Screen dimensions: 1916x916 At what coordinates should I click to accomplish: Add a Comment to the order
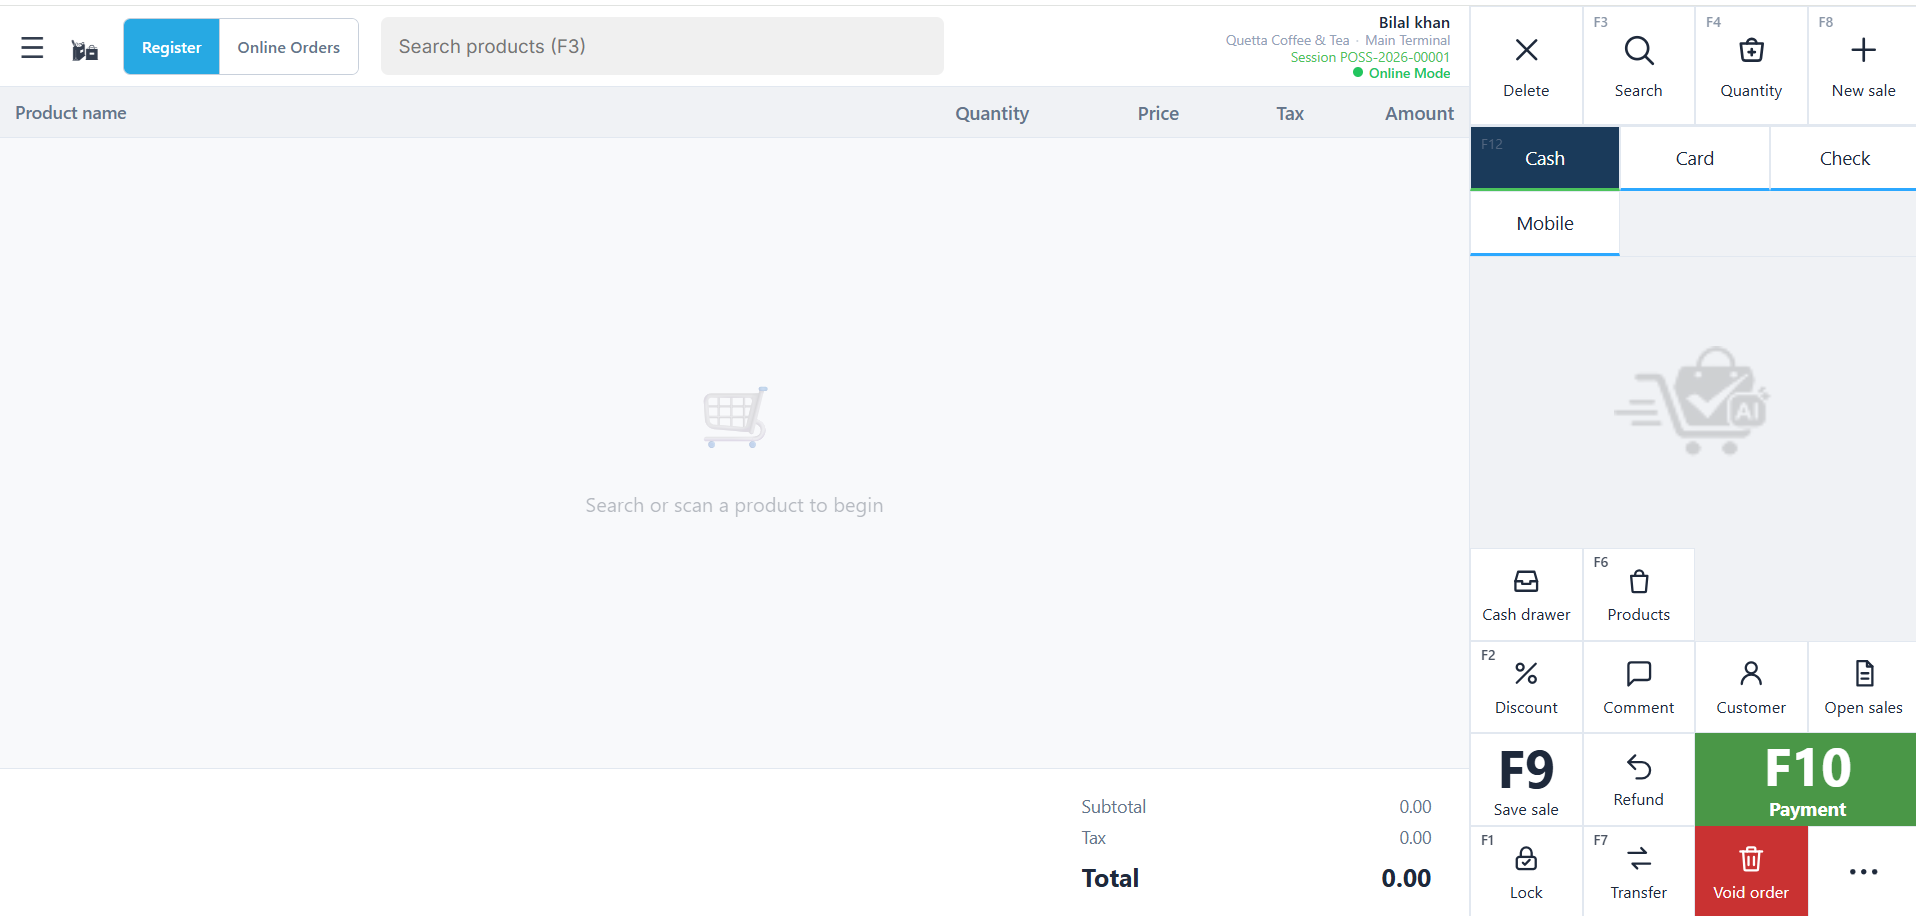pos(1638,687)
